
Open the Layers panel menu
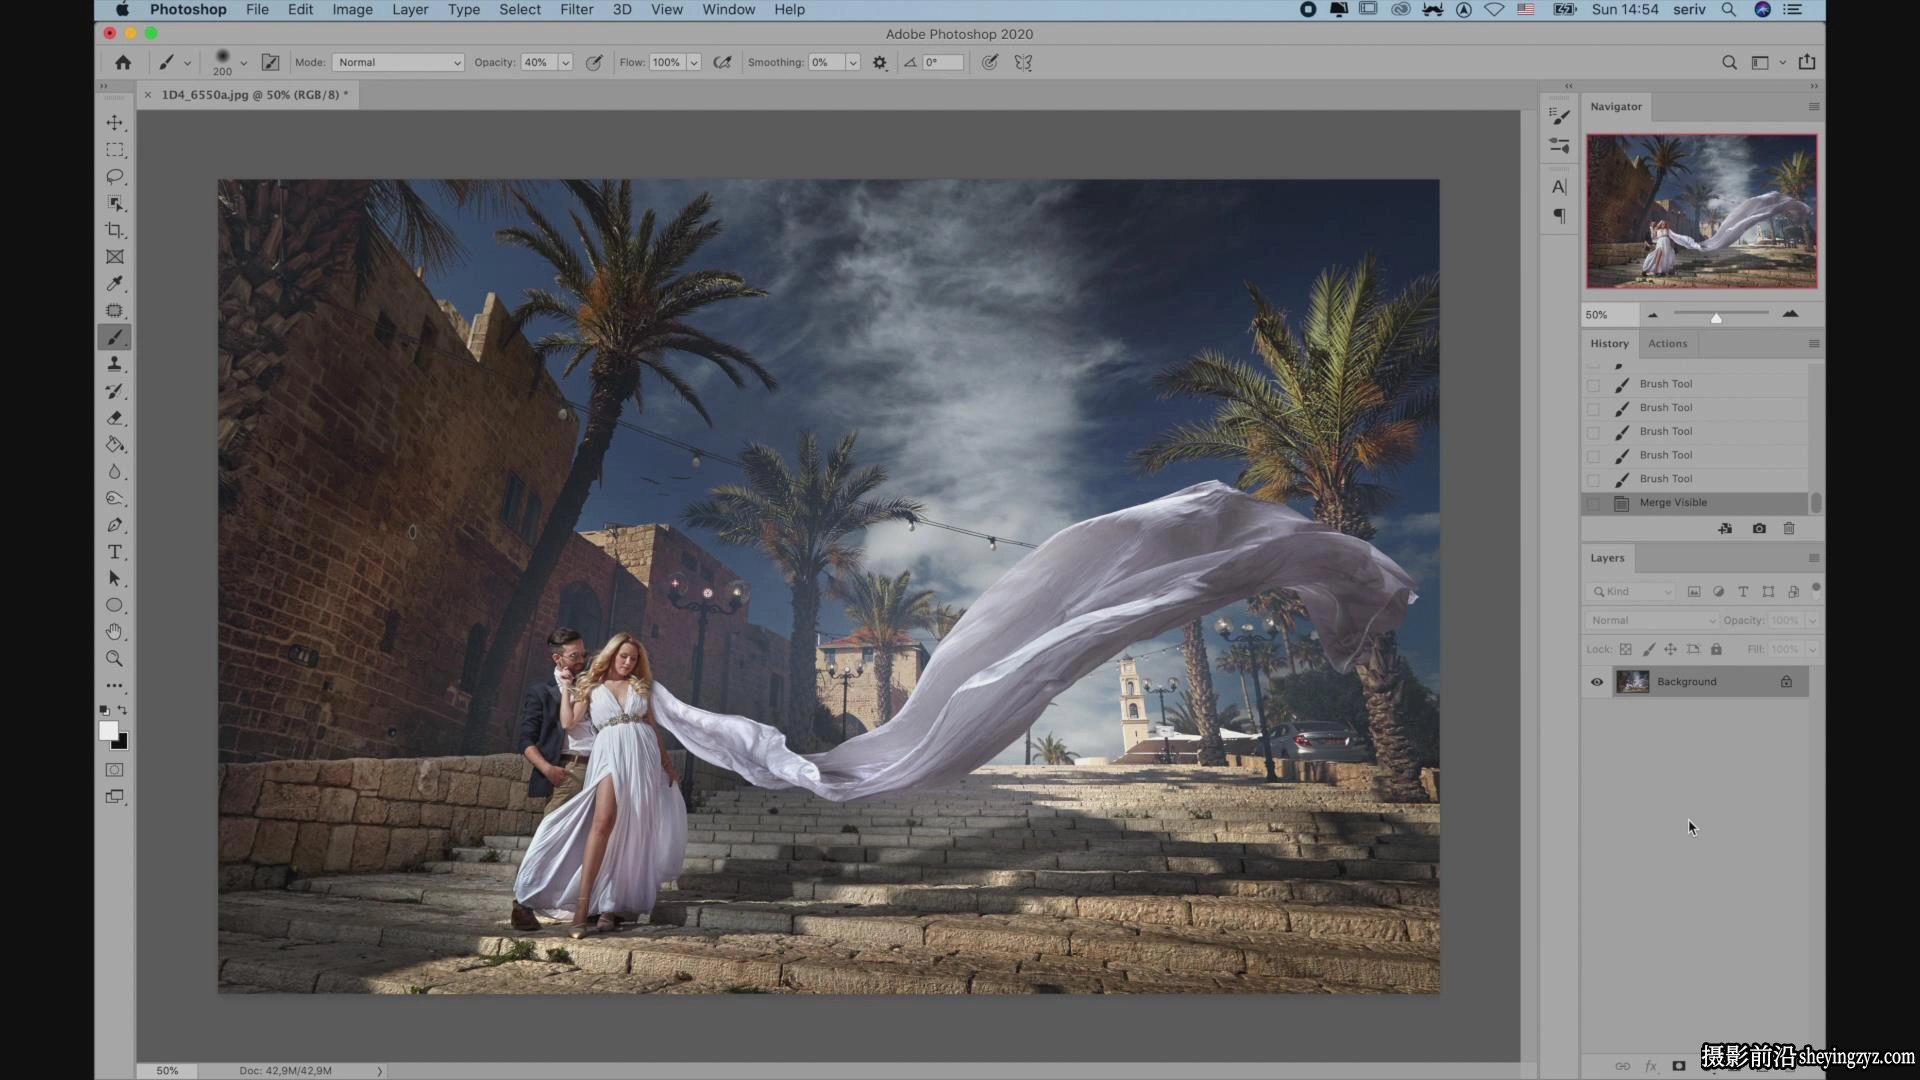1814,558
